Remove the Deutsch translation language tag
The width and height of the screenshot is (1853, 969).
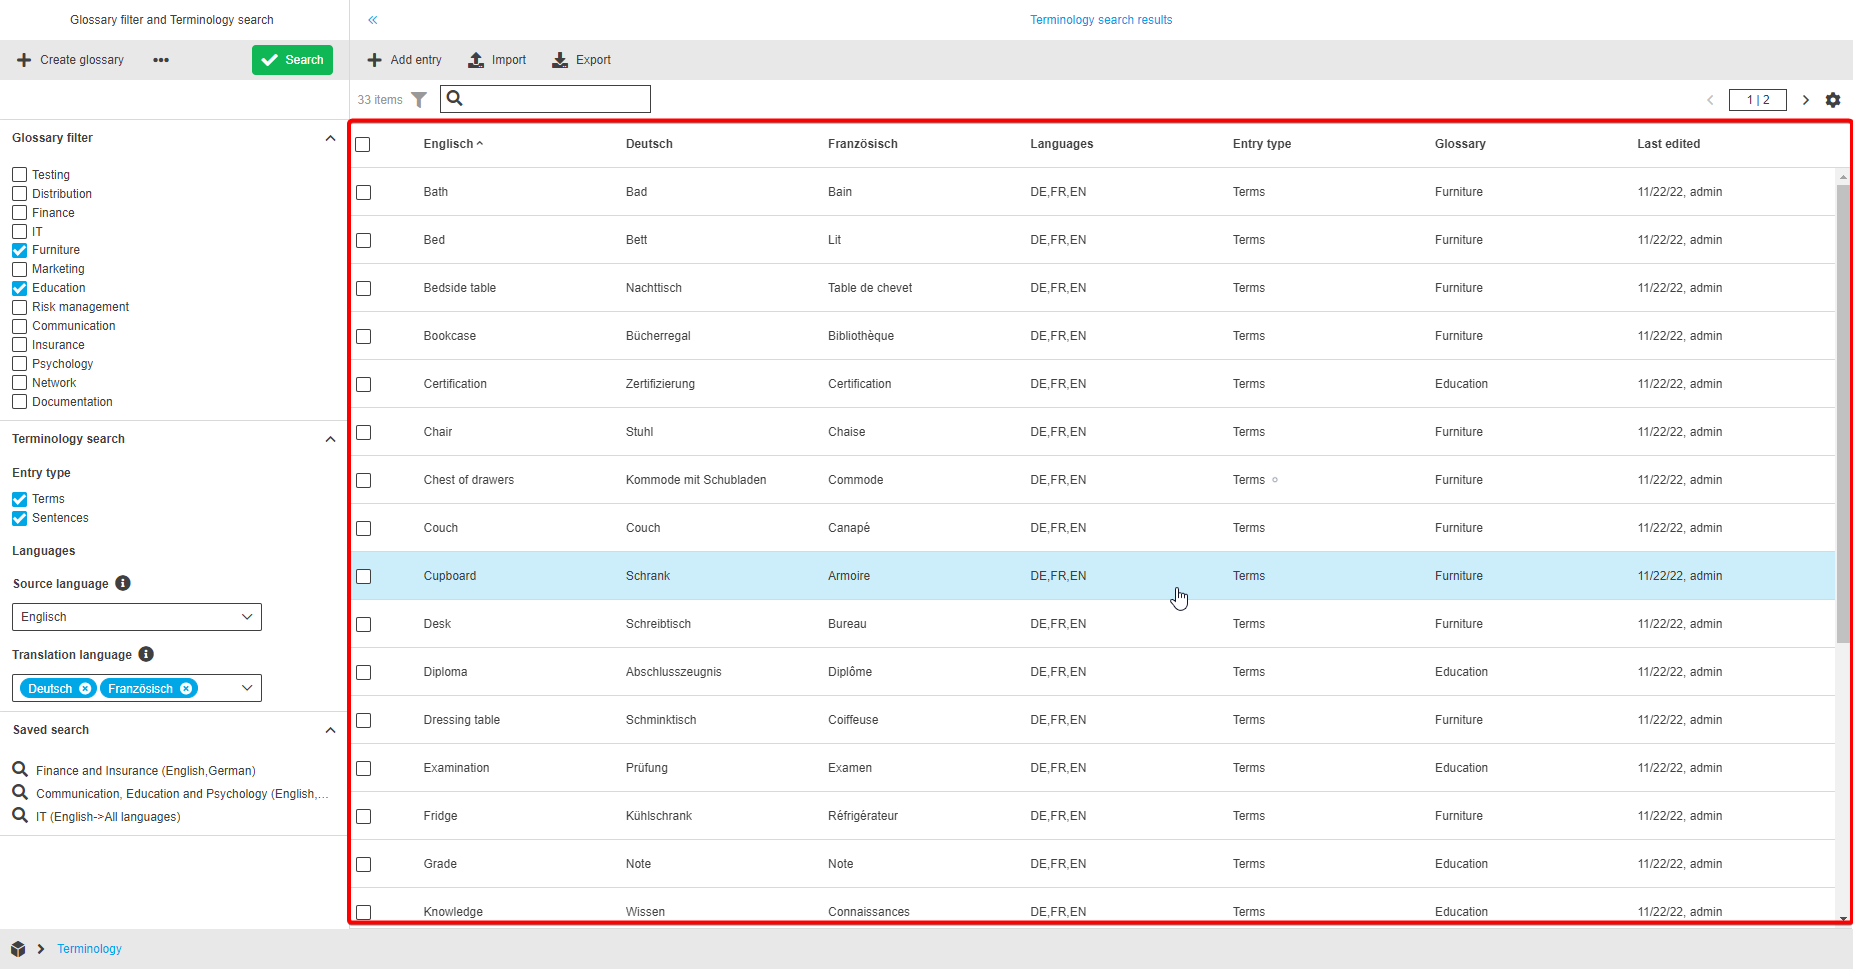[x=85, y=689]
